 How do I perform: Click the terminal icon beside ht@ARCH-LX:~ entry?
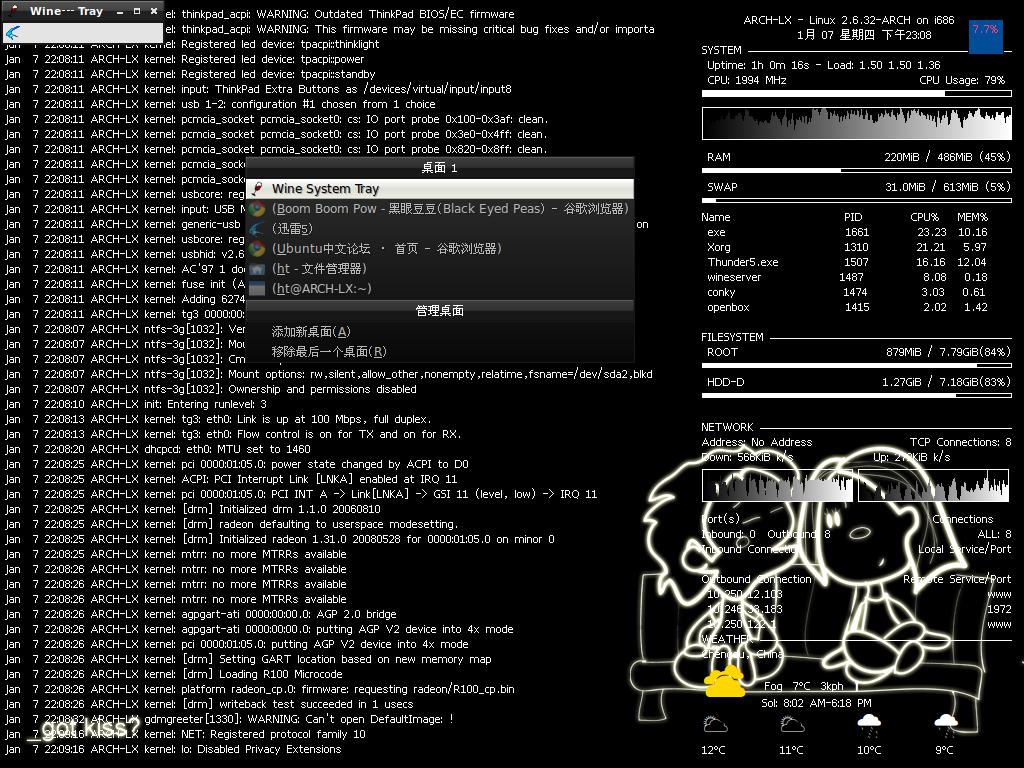pyautogui.click(x=257, y=289)
